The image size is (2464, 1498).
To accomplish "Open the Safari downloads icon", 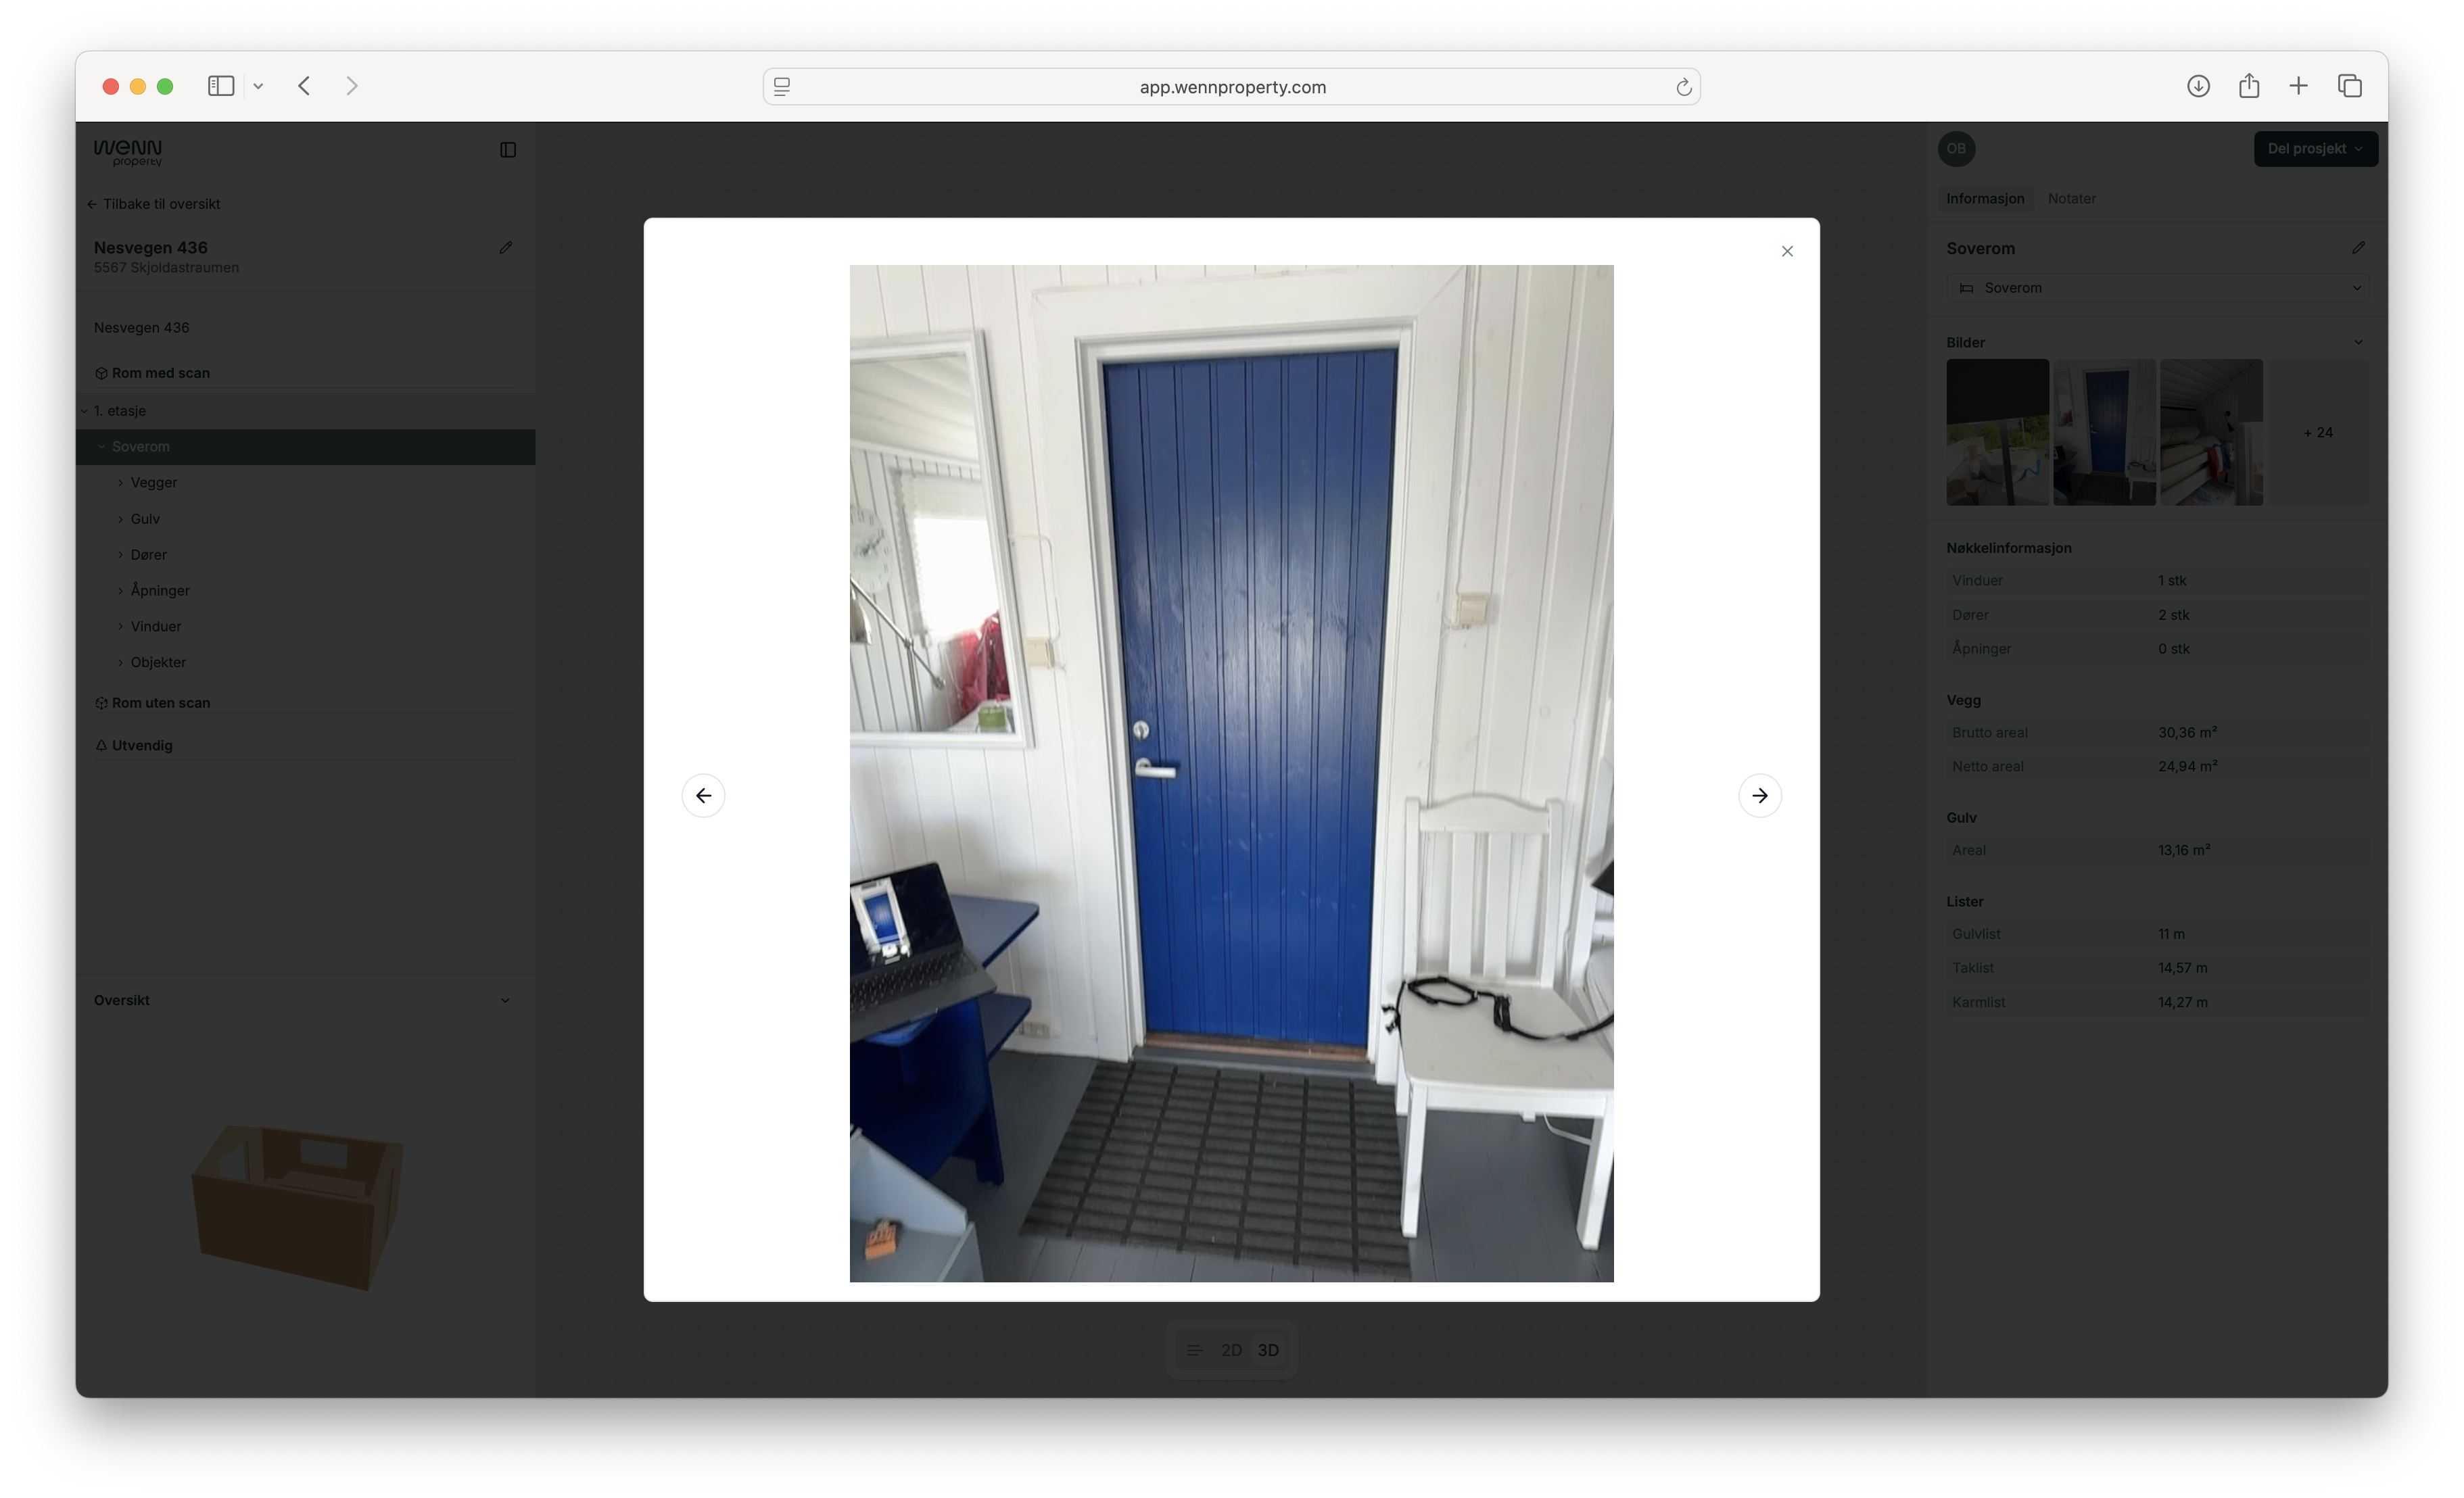I will coord(2198,86).
